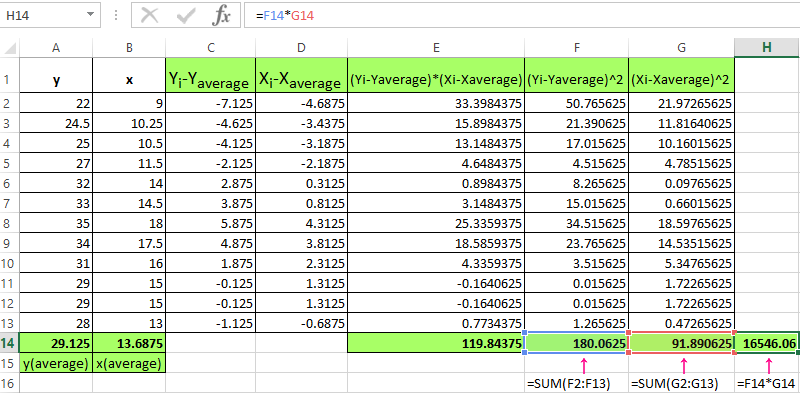Click the 'x' header cell
800x393 pixels.
coord(129,76)
